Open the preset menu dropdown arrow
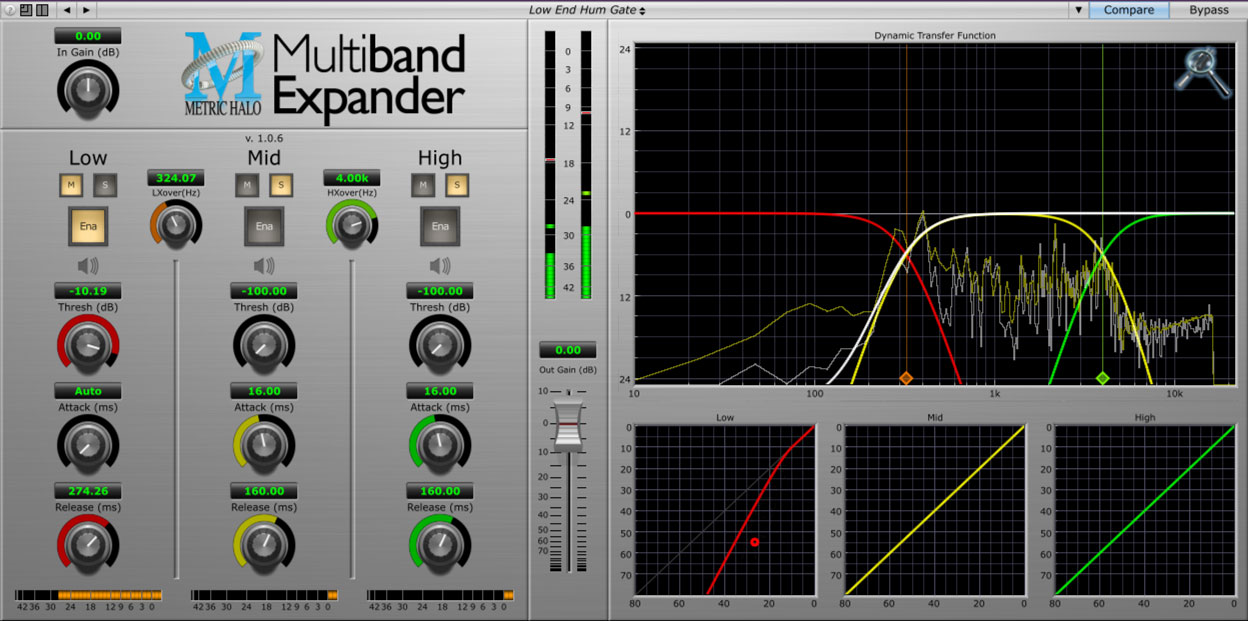Screen dimensions: 1248x621 click(x=1078, y=10)
